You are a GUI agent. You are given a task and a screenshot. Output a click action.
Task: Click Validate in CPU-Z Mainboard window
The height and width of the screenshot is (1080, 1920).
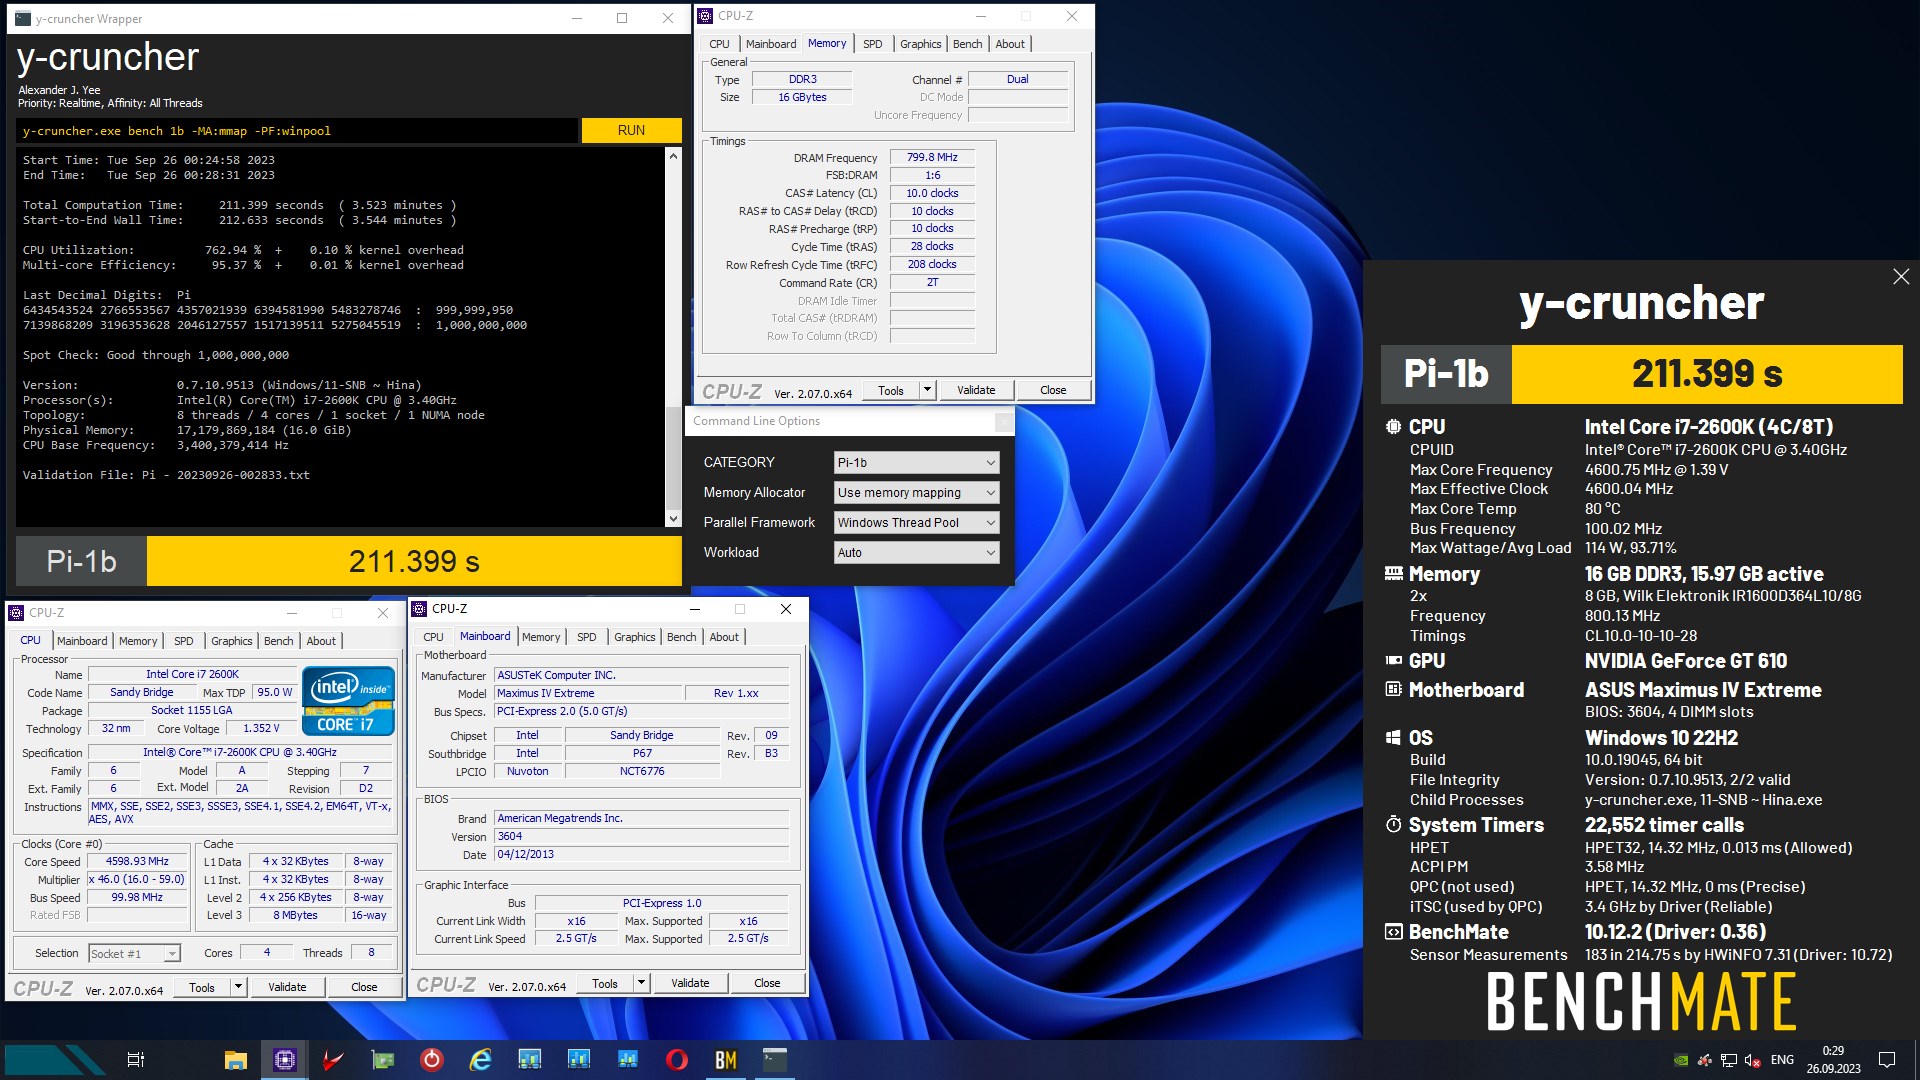(x=690, y=983)
